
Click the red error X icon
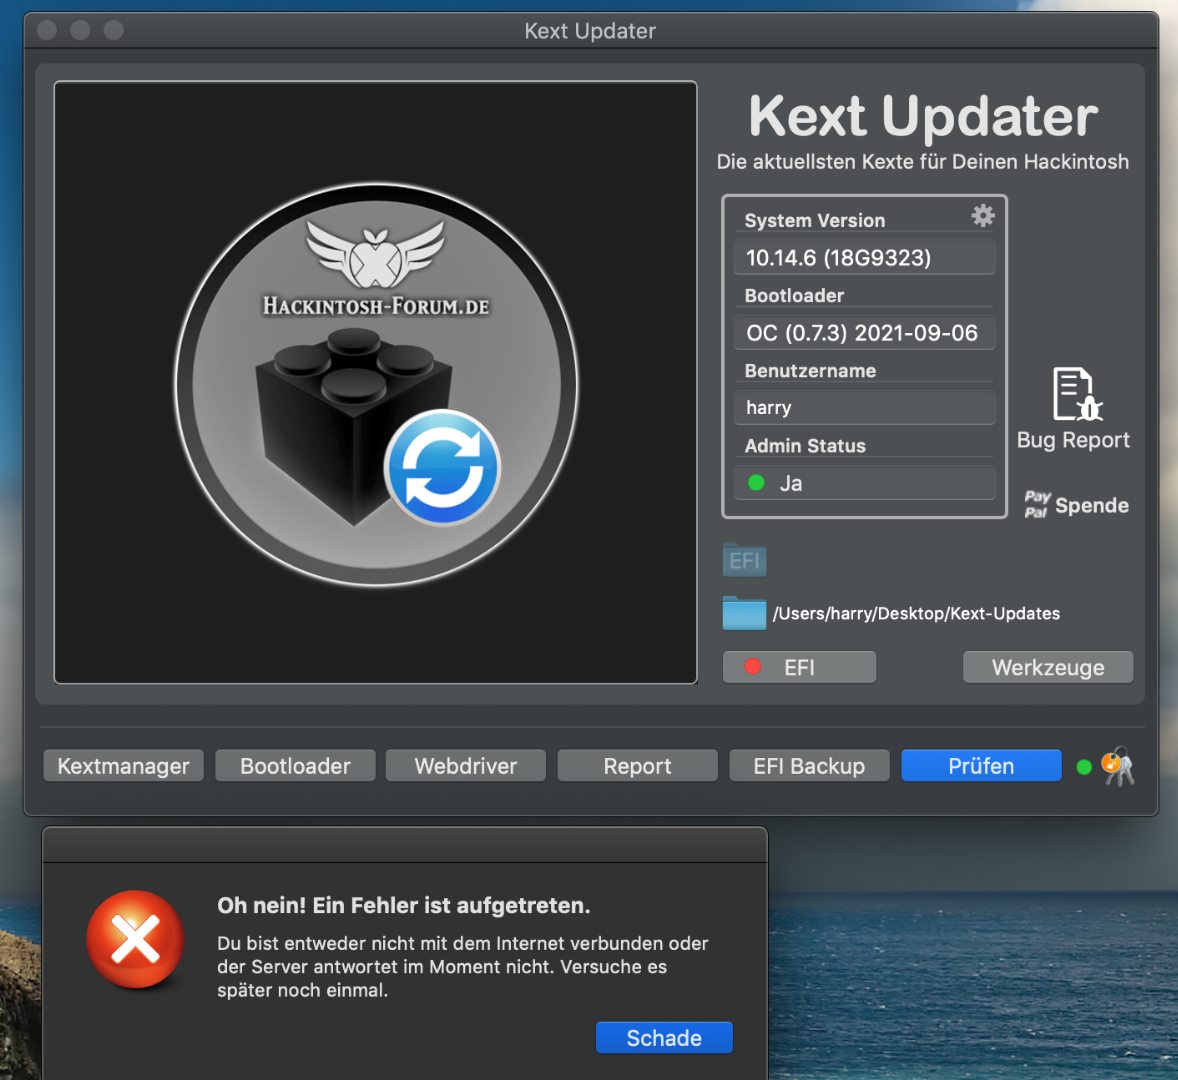(135, 940)
